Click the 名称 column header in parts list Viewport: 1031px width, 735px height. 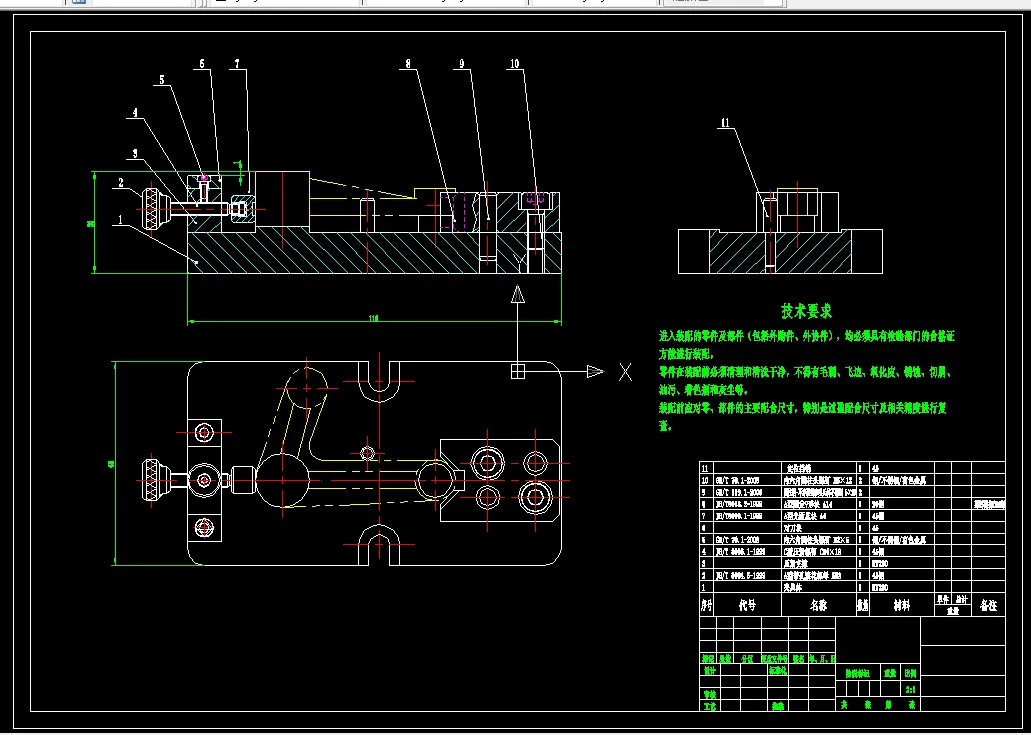point(819,605)
